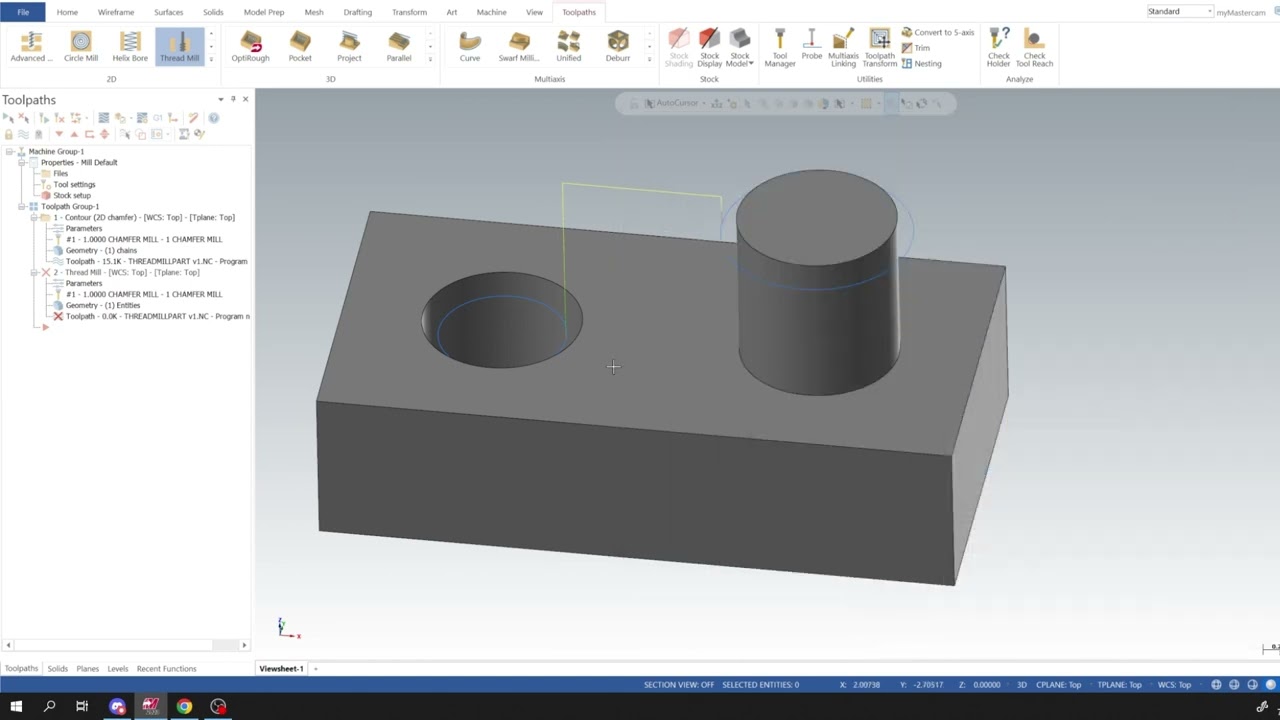Click the lock selected operations icon
Viewport: 1280px width, 720px height.
[x=9, y=134]
